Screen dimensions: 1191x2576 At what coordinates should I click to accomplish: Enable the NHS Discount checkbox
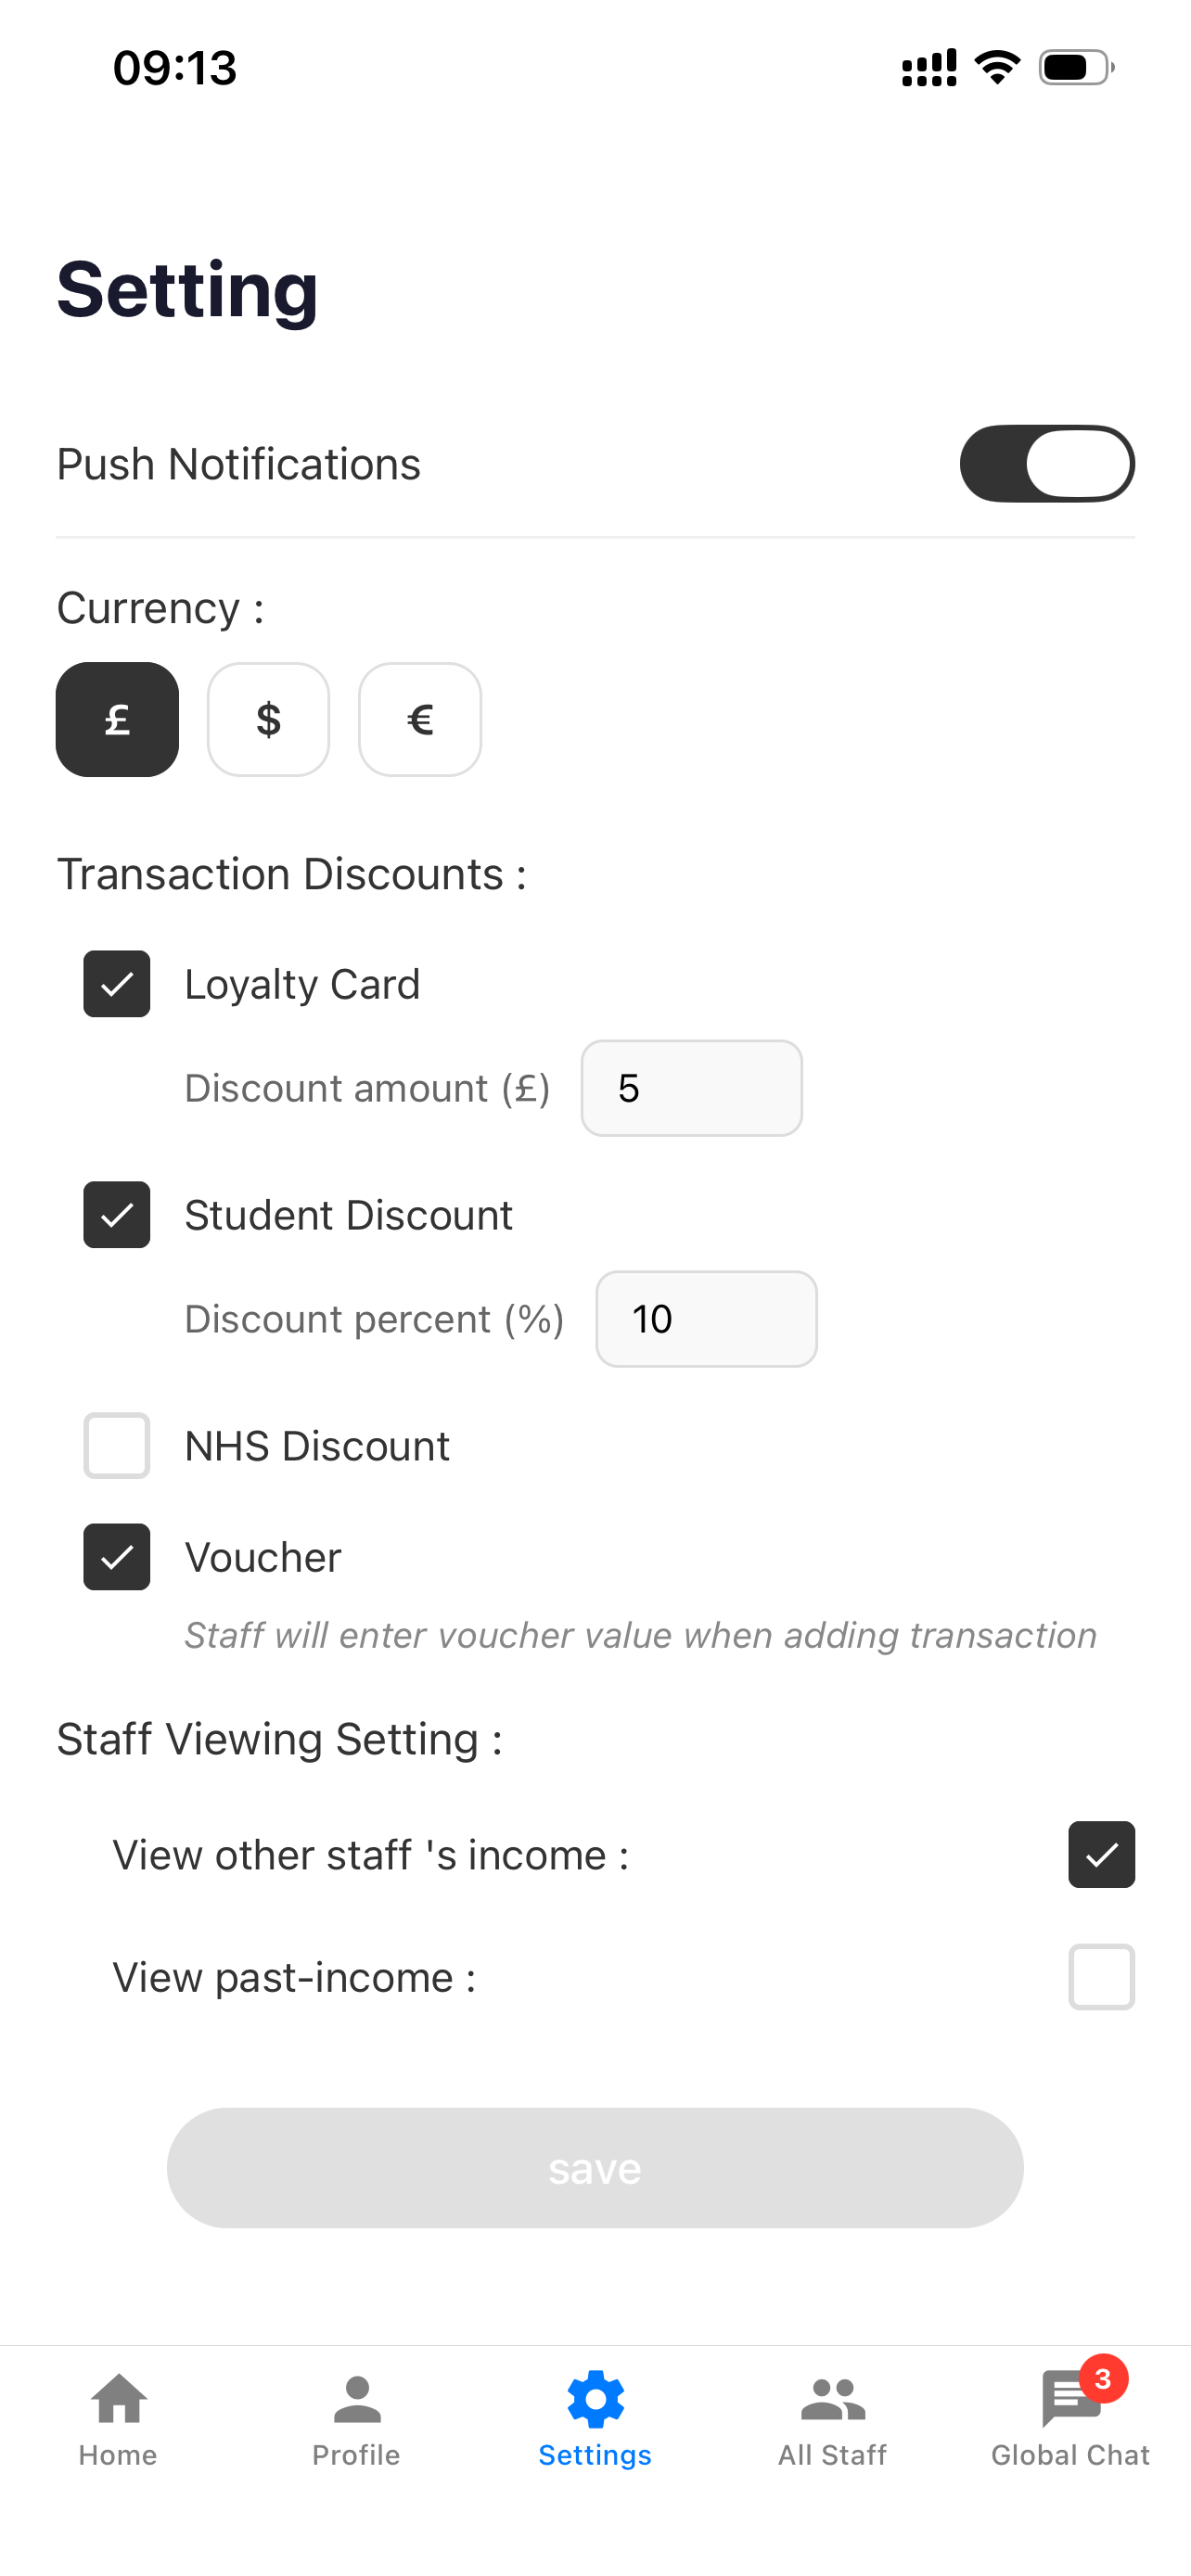117,1446
